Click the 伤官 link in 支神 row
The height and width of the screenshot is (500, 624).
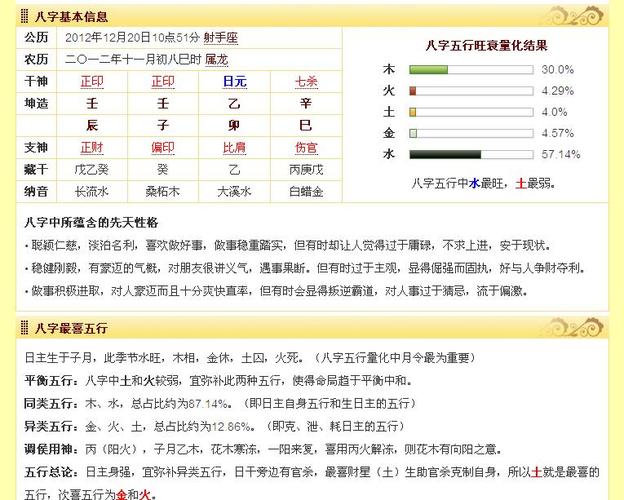(306, 148)
